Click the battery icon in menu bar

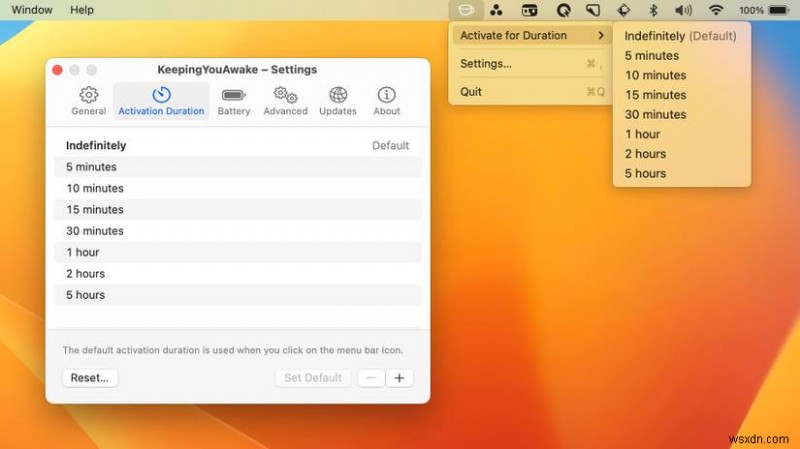[779, 10]
